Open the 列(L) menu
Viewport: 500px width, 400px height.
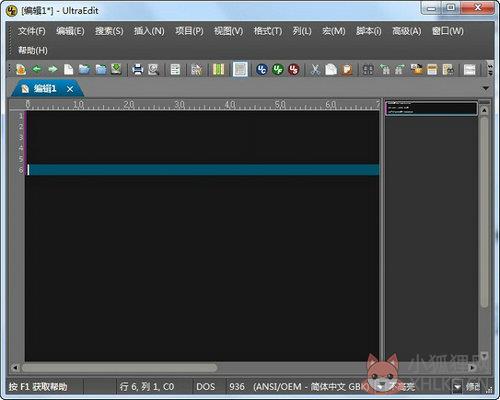click(302, 31)
